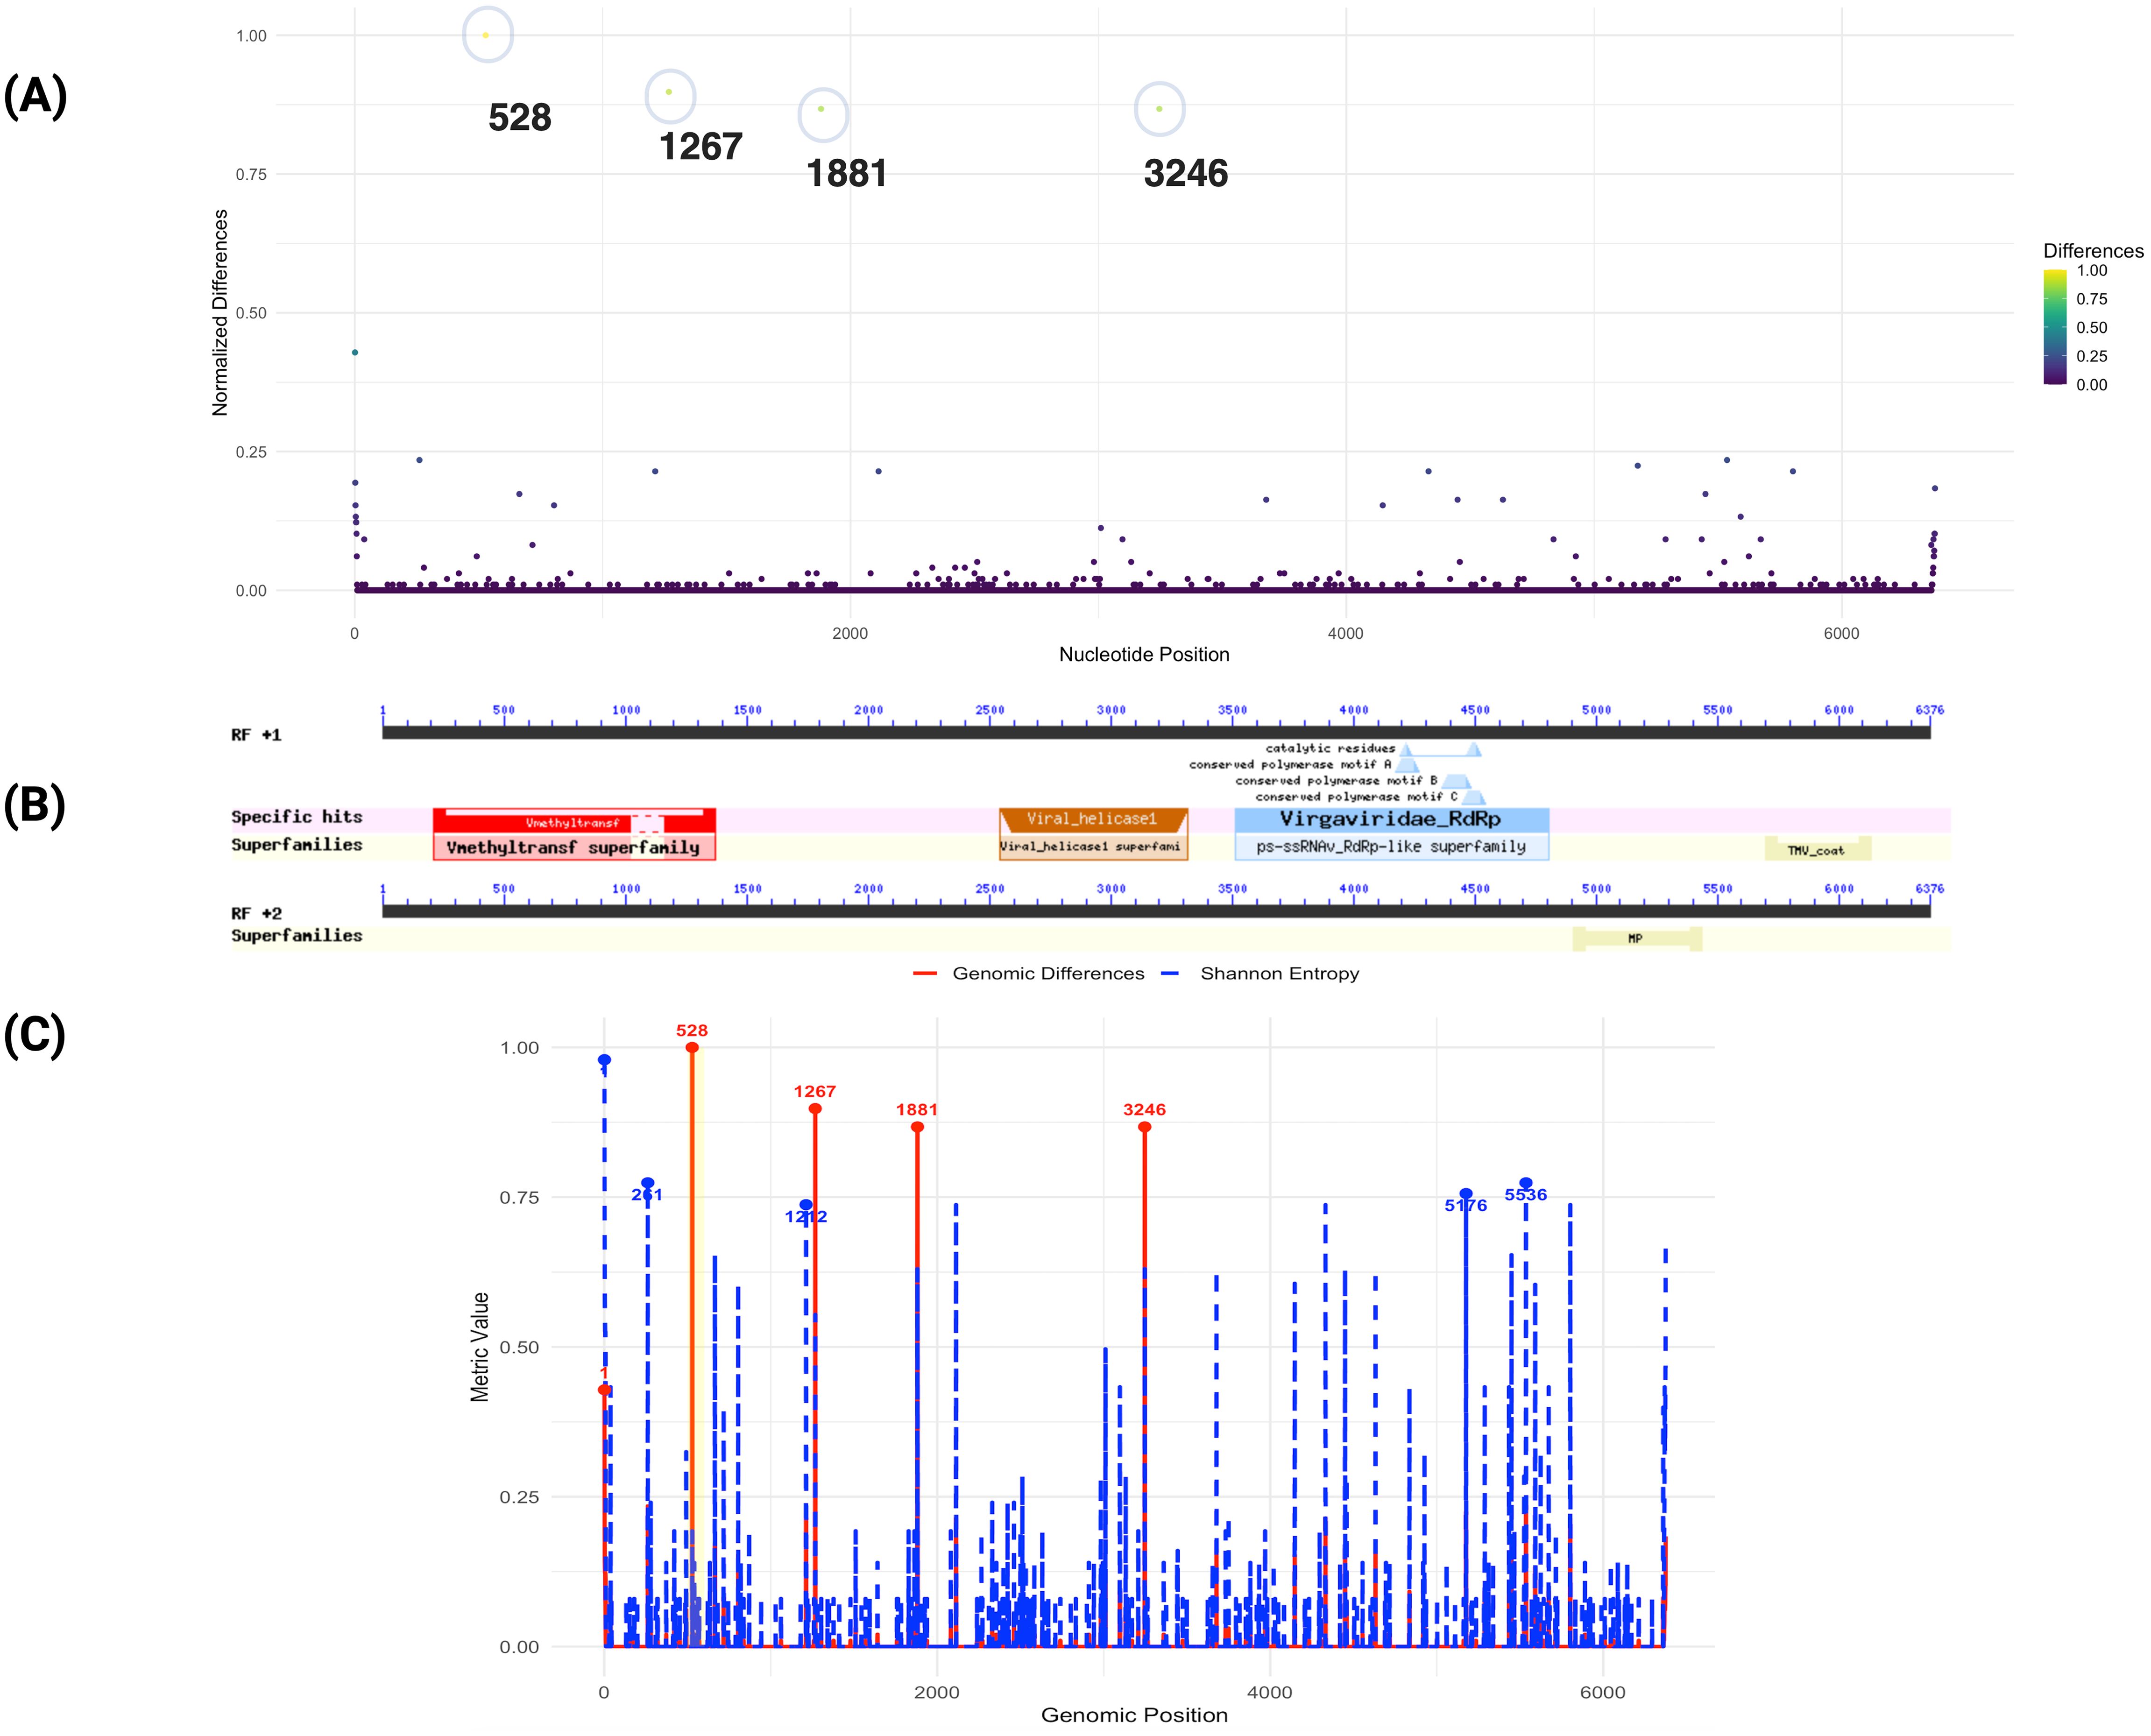Click the red peak labeled 1267 in panel C
The height and width of the screenshot is (1736, 2151).
tap(815, 1109)
